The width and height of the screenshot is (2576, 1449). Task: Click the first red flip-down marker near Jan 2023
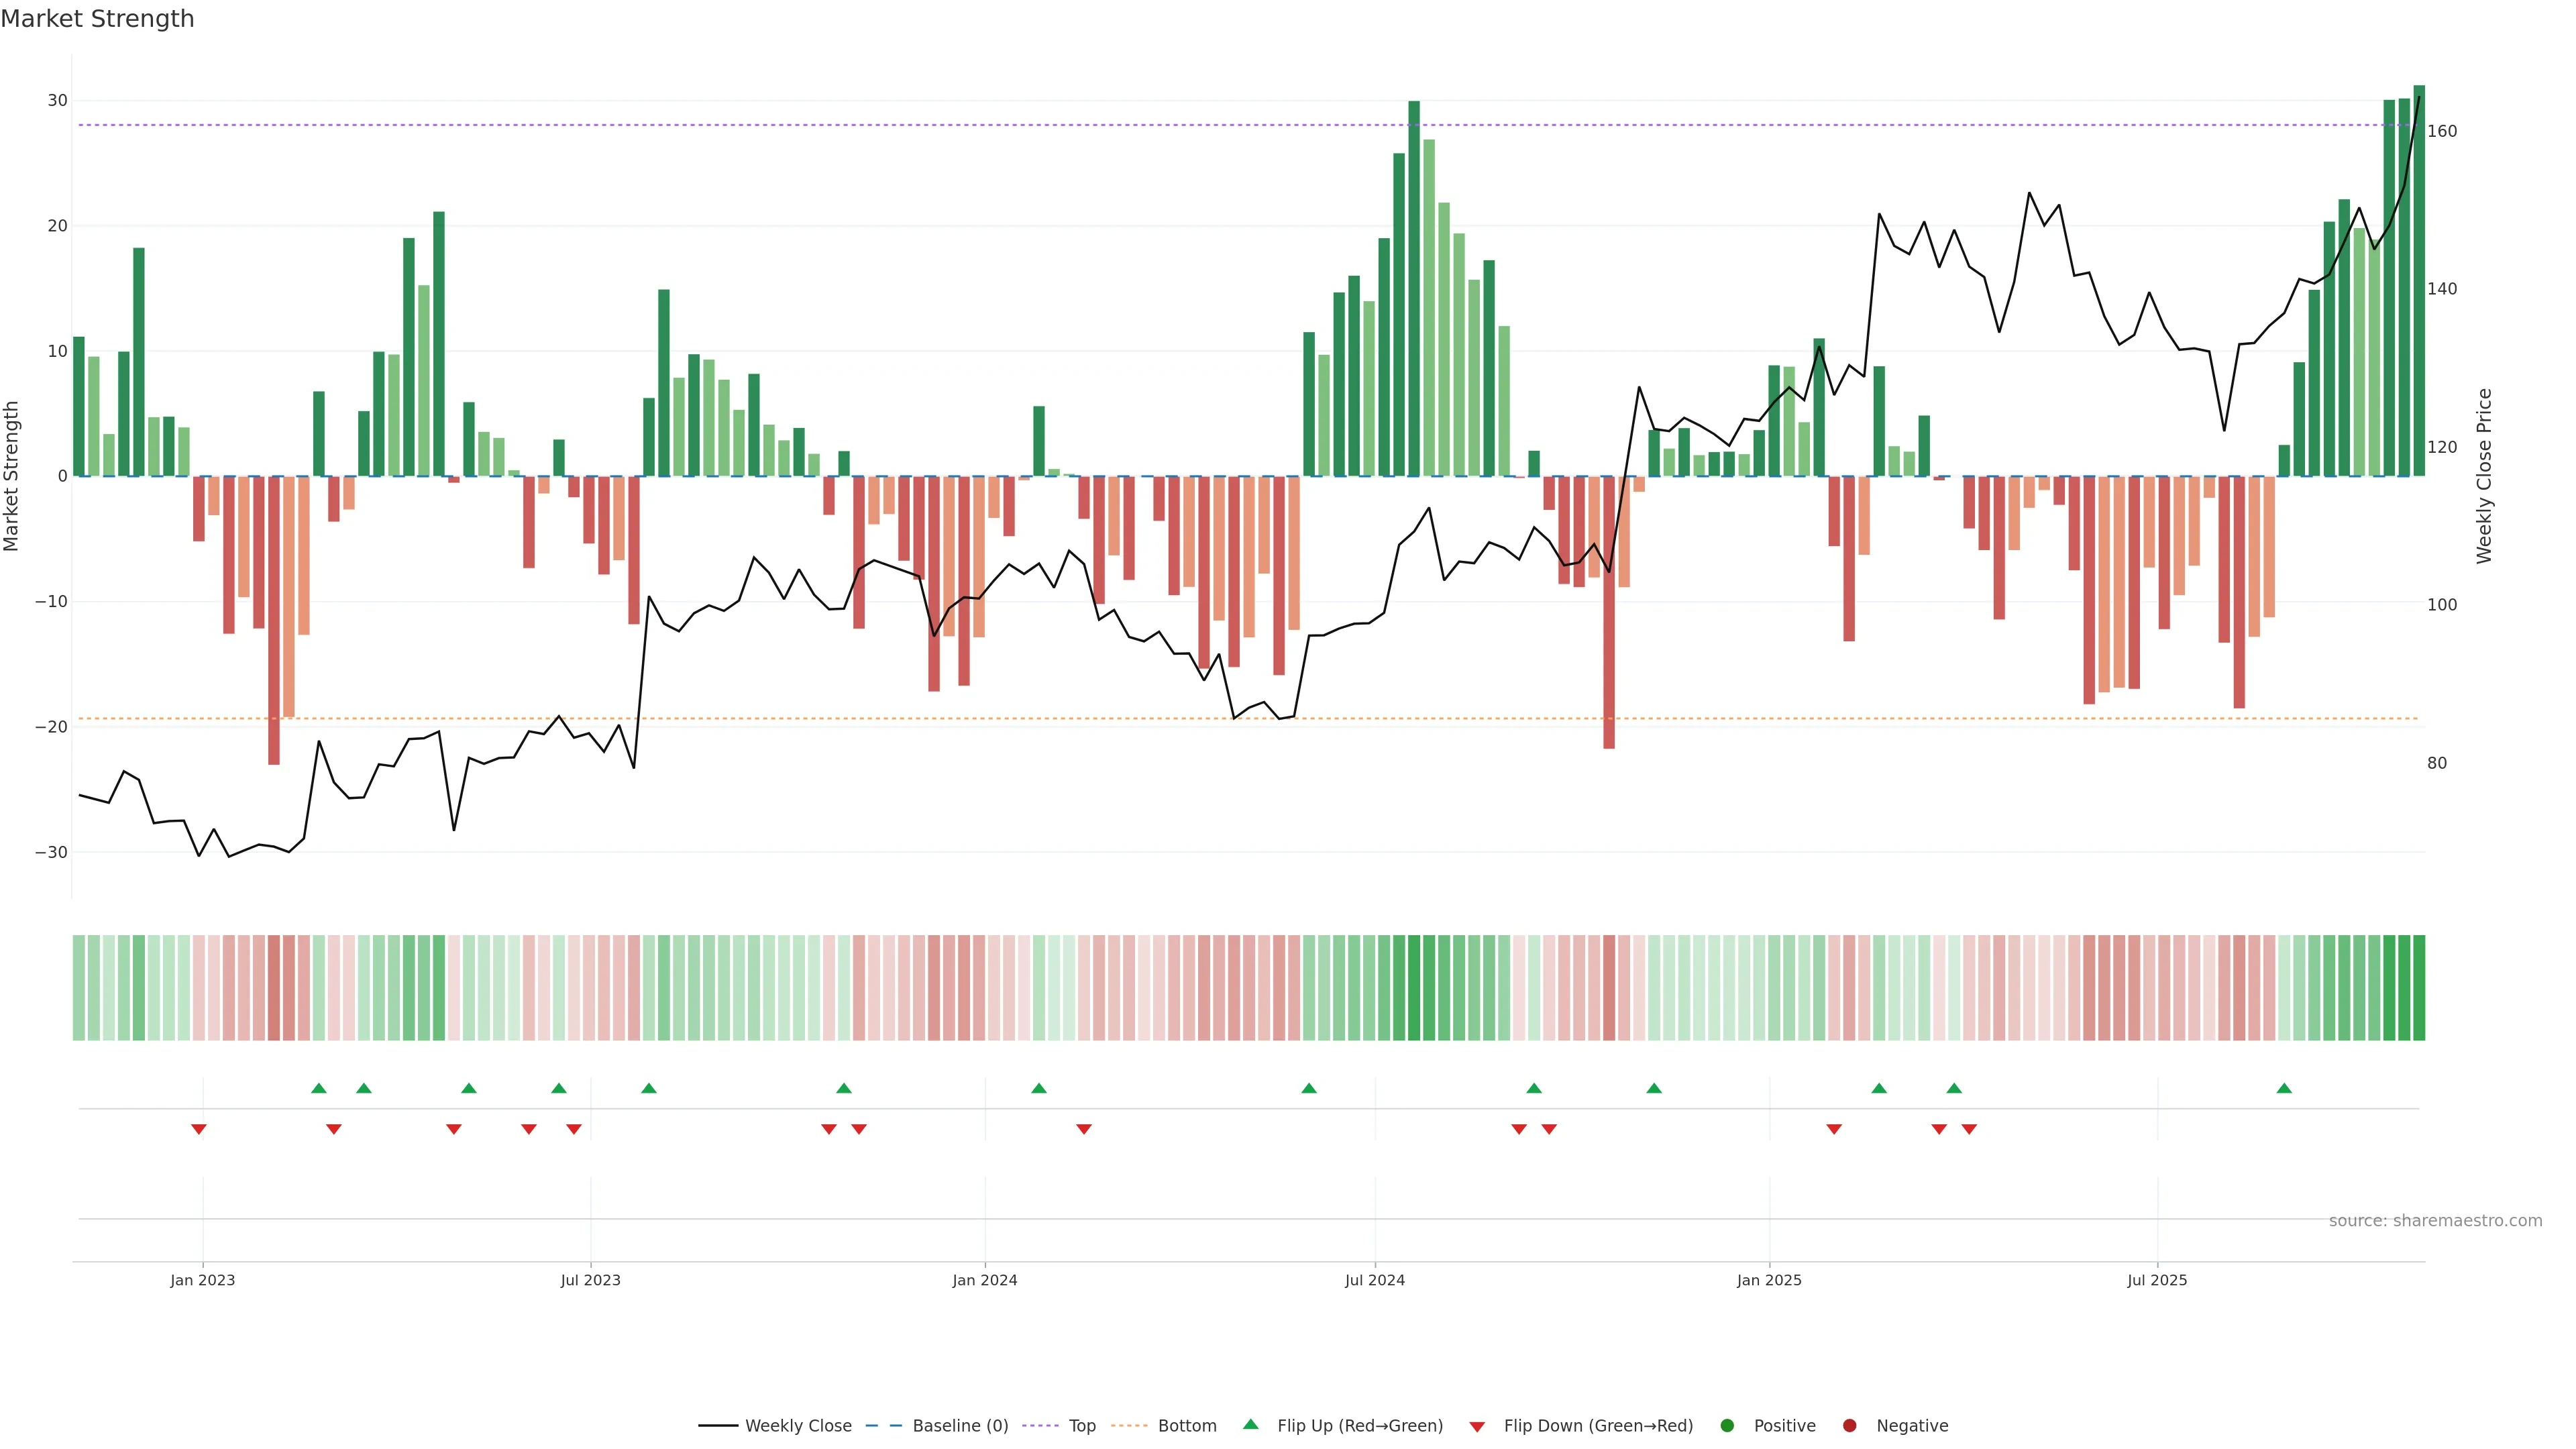199,1129
